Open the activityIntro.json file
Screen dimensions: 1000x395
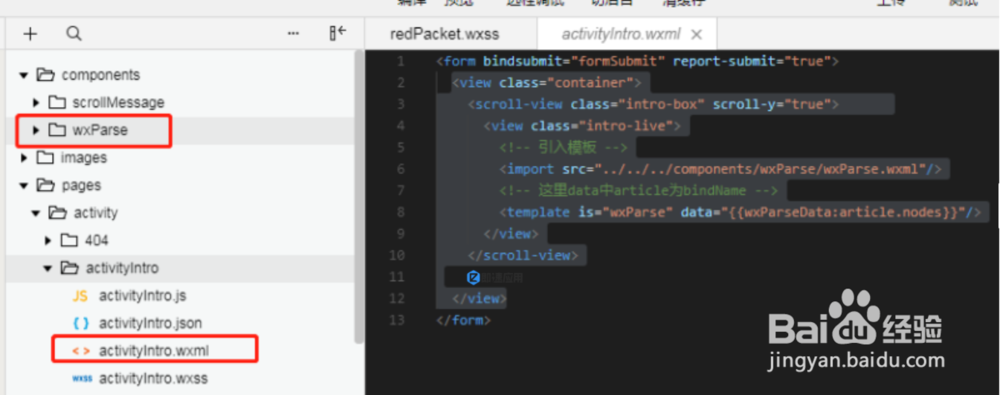[151, 324]
